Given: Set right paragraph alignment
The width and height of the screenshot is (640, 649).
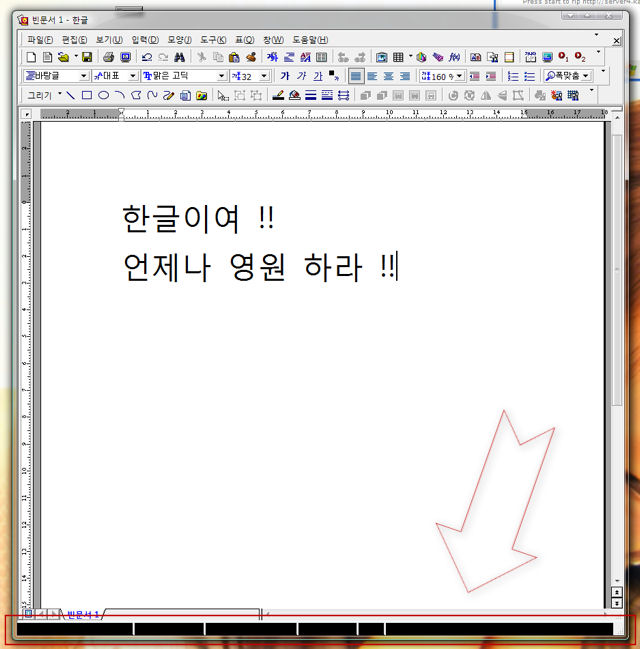Looking at the screenshot, I should (x=404, y=76).
